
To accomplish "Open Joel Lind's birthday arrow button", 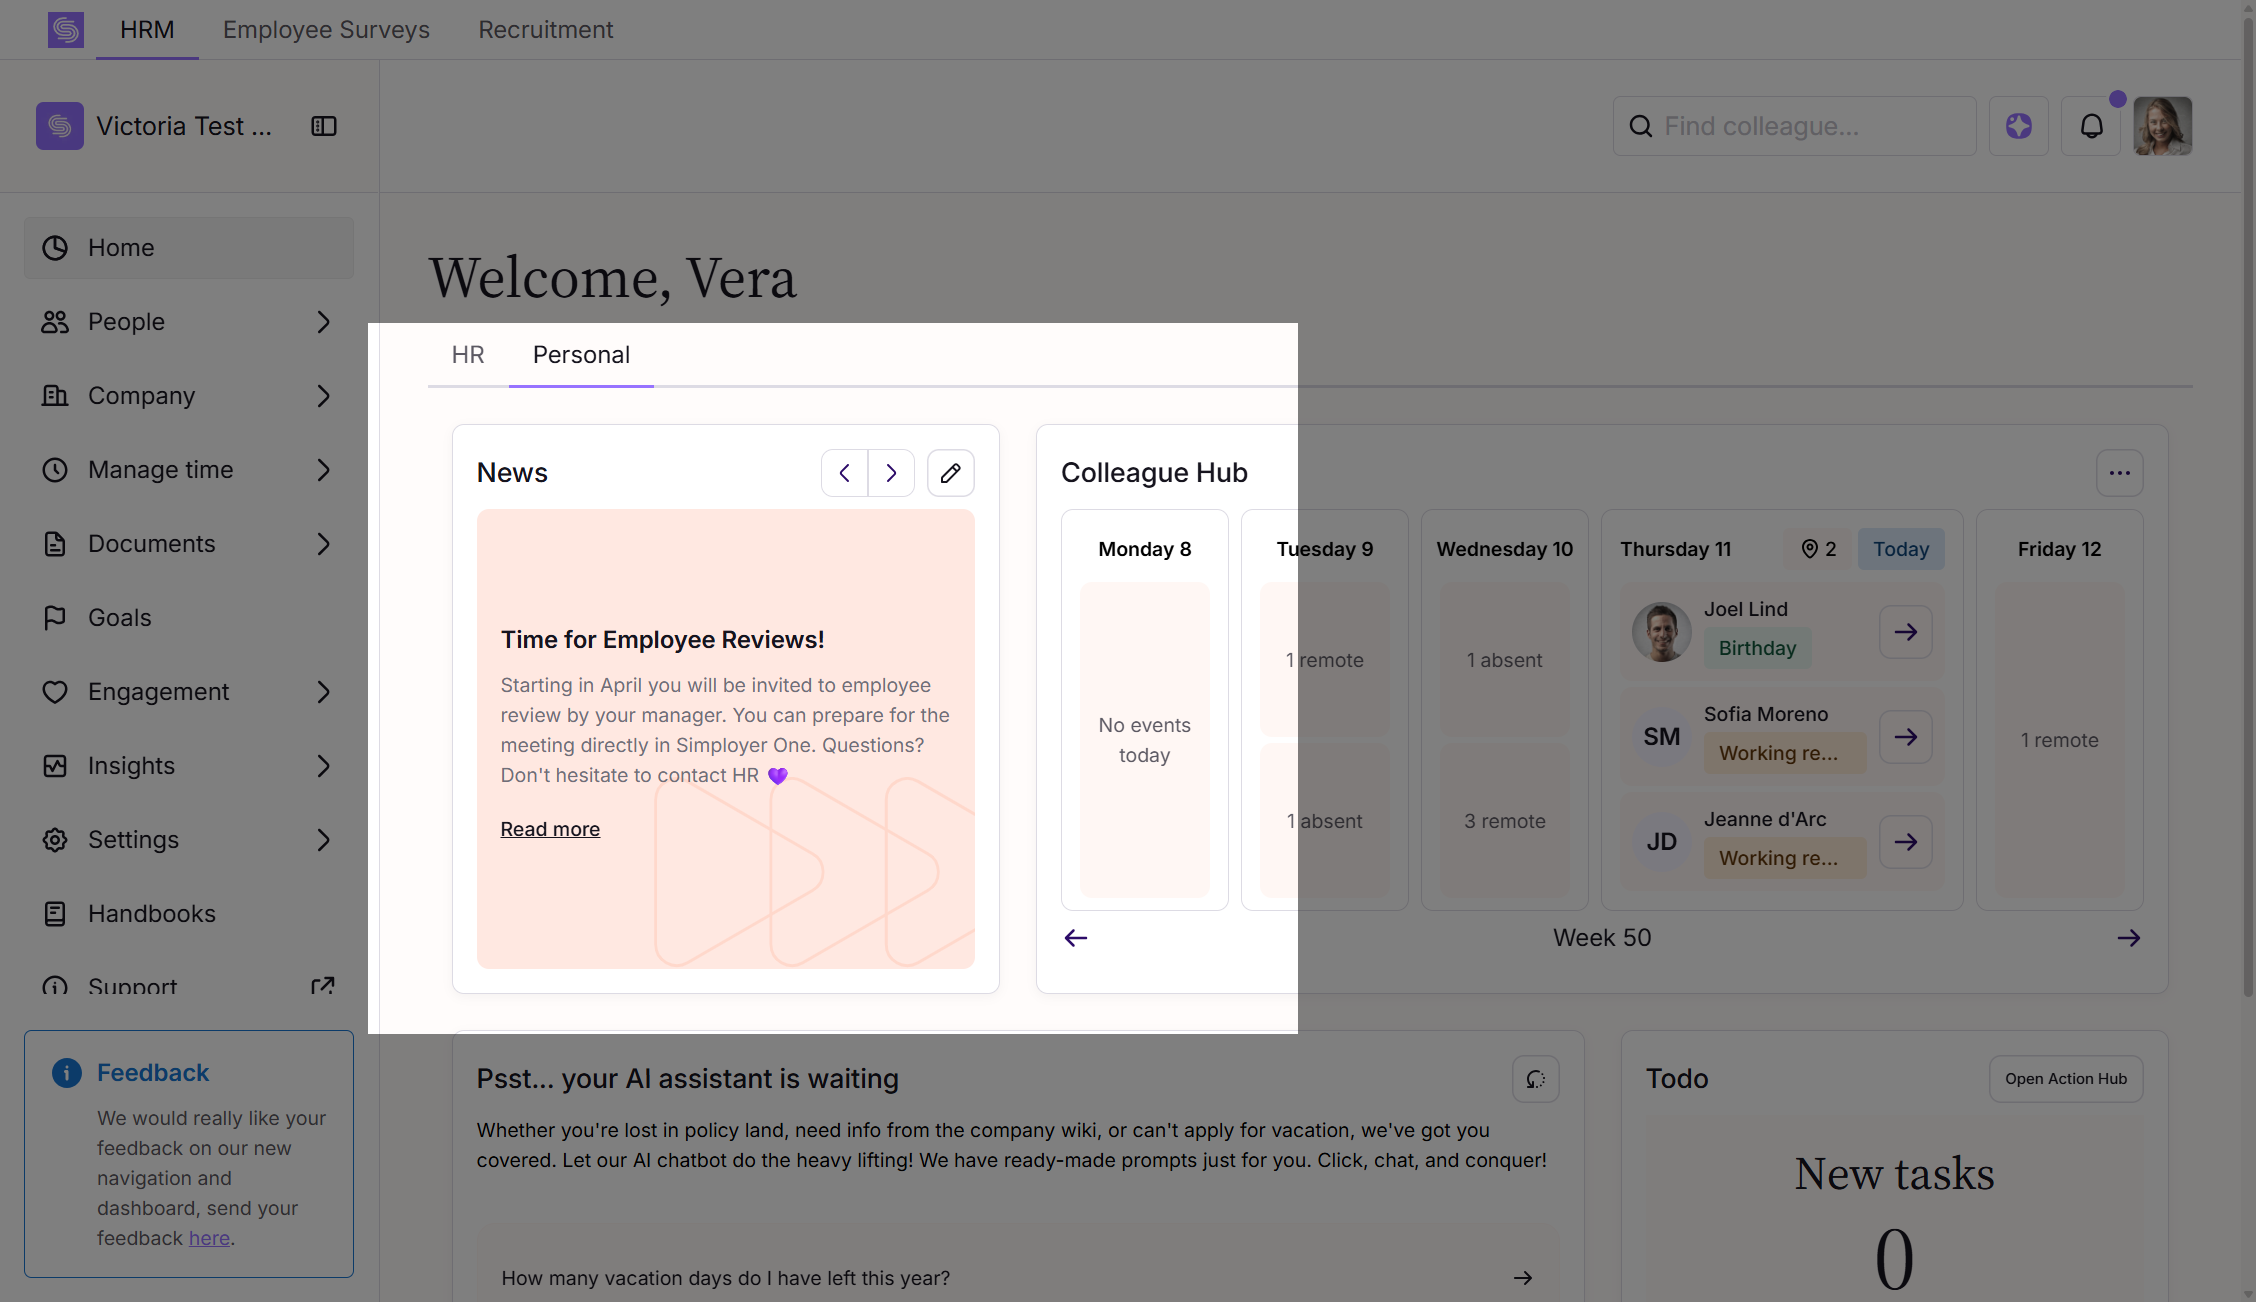I will coord(1905,632).
